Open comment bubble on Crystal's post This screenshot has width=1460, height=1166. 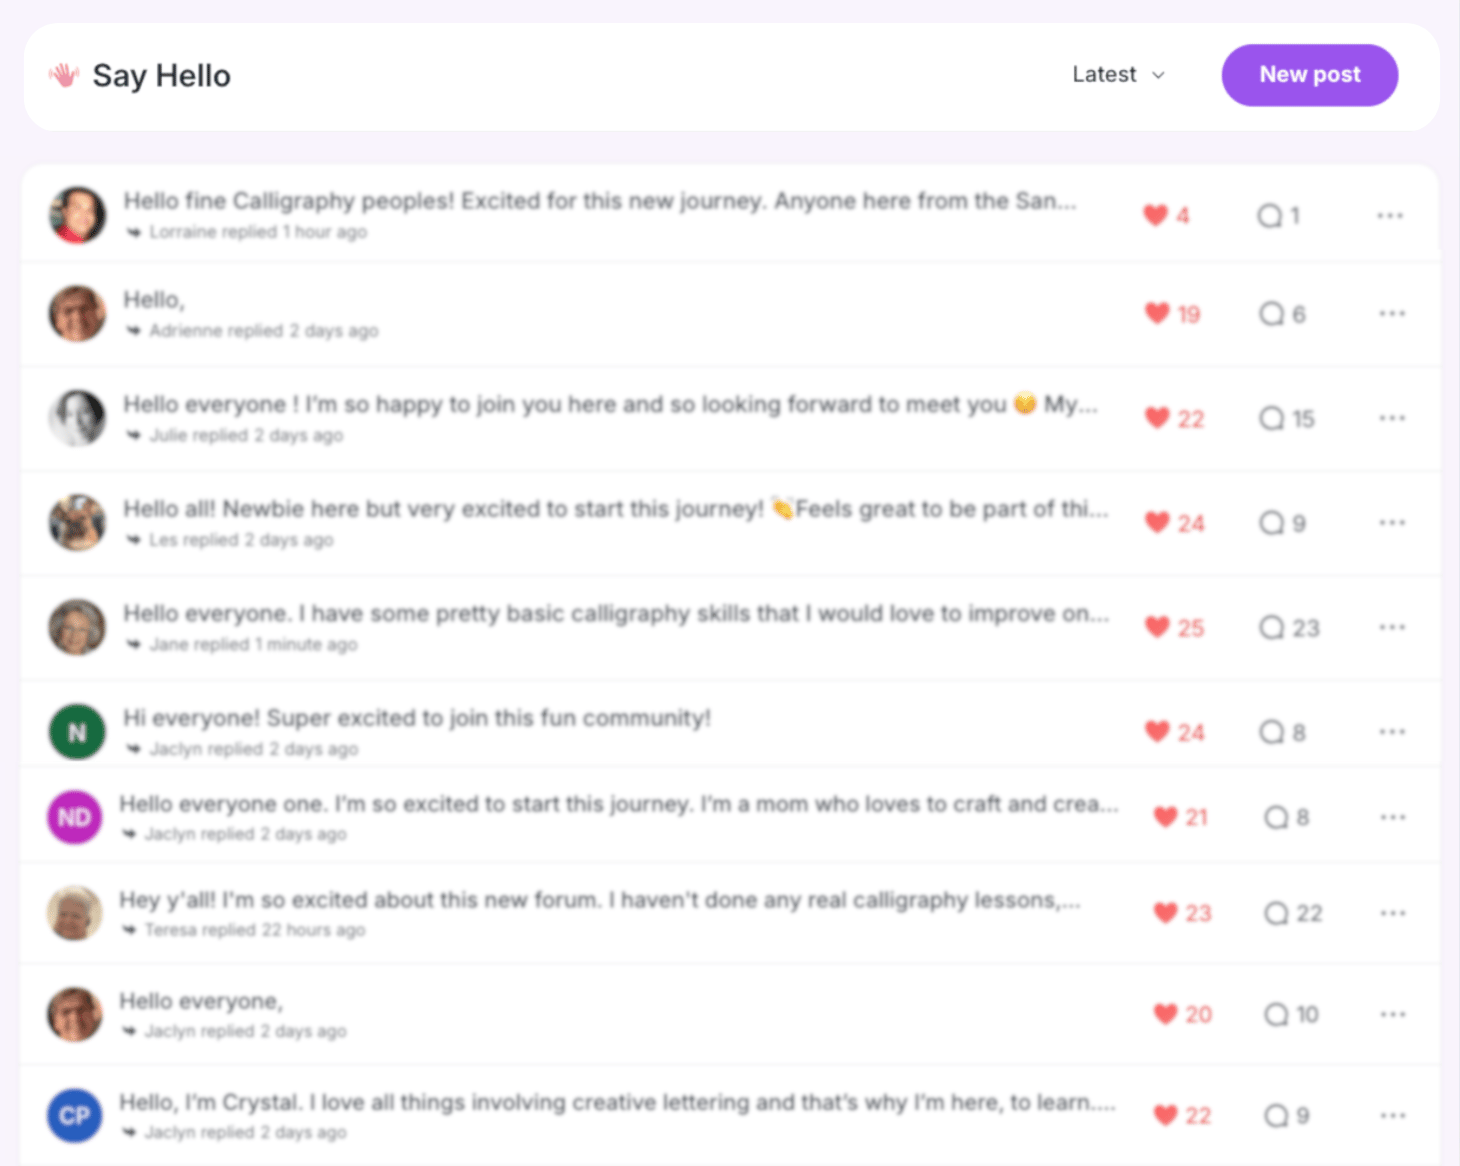pyautogui.click(x=1277, y=1115)
